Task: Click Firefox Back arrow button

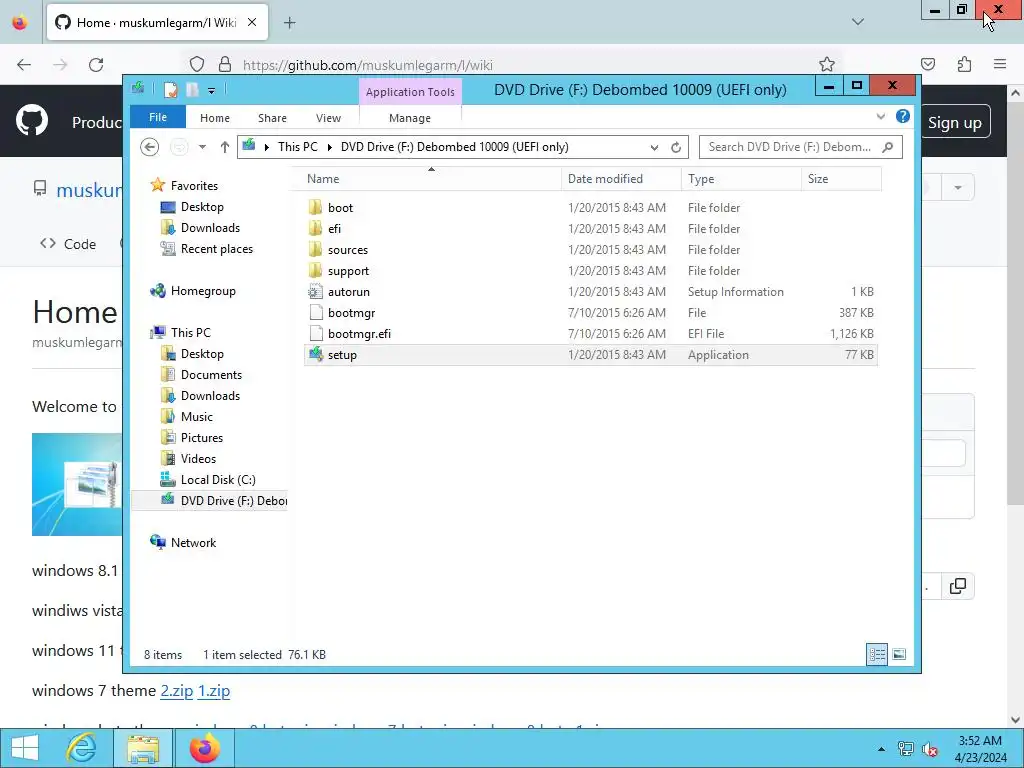Action: 24,65
